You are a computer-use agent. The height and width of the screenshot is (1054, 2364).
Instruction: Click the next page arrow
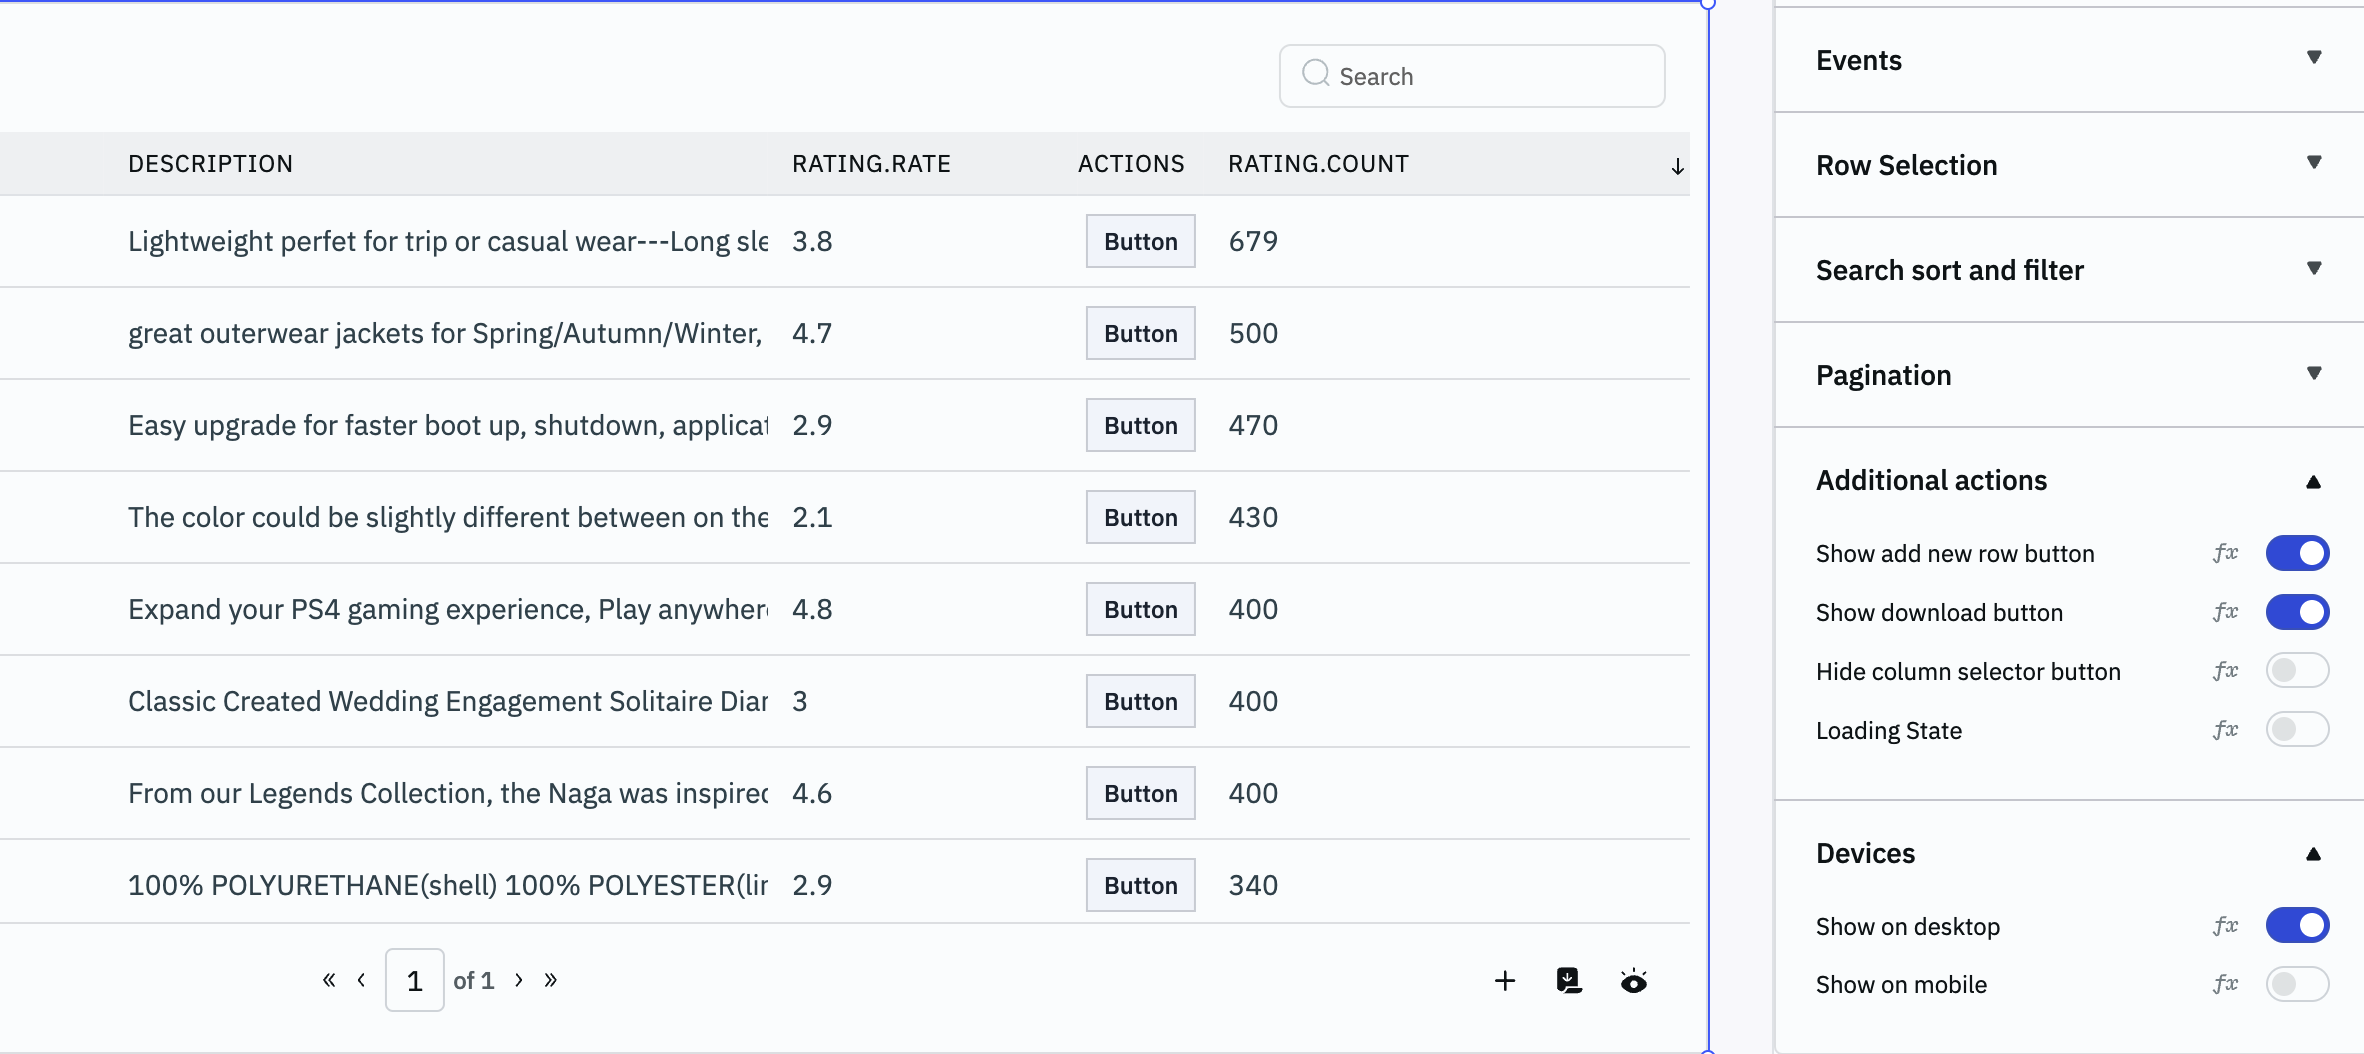tap(518, 980)
